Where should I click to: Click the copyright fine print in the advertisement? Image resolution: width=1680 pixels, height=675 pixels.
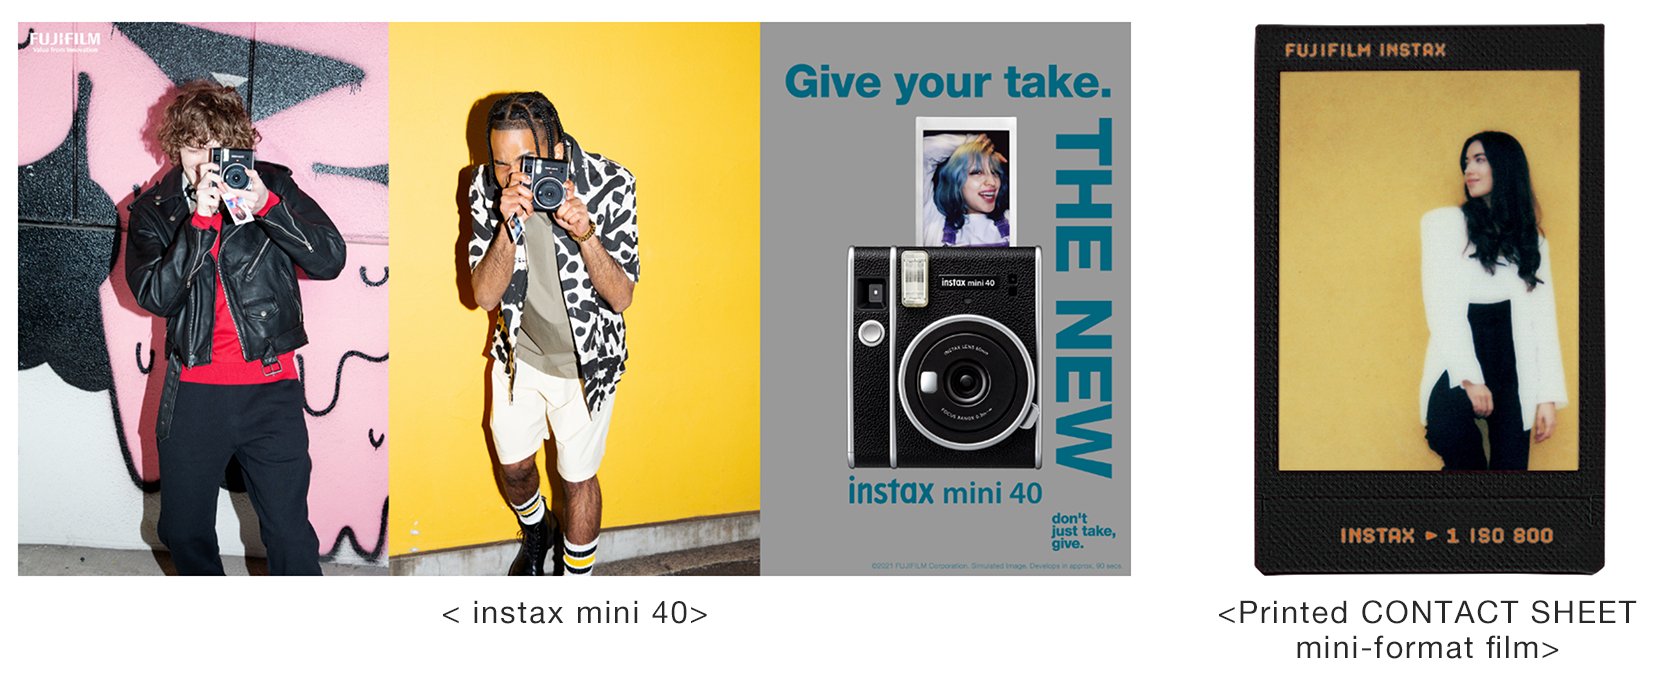tap(997, 566)
